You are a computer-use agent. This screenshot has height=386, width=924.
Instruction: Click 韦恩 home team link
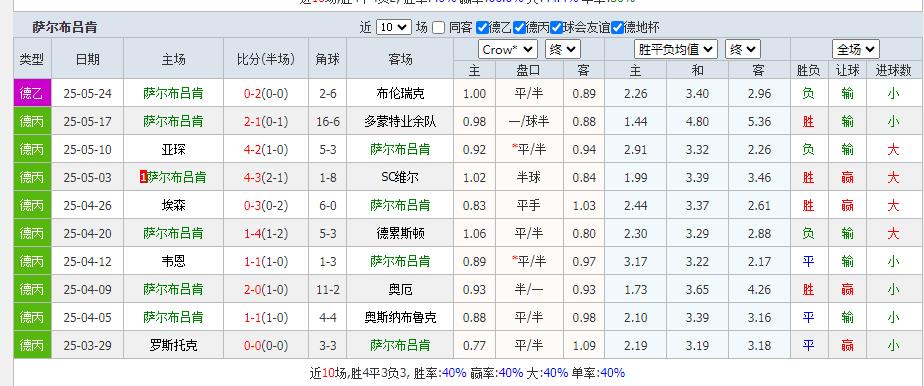(x=173, y=261)
